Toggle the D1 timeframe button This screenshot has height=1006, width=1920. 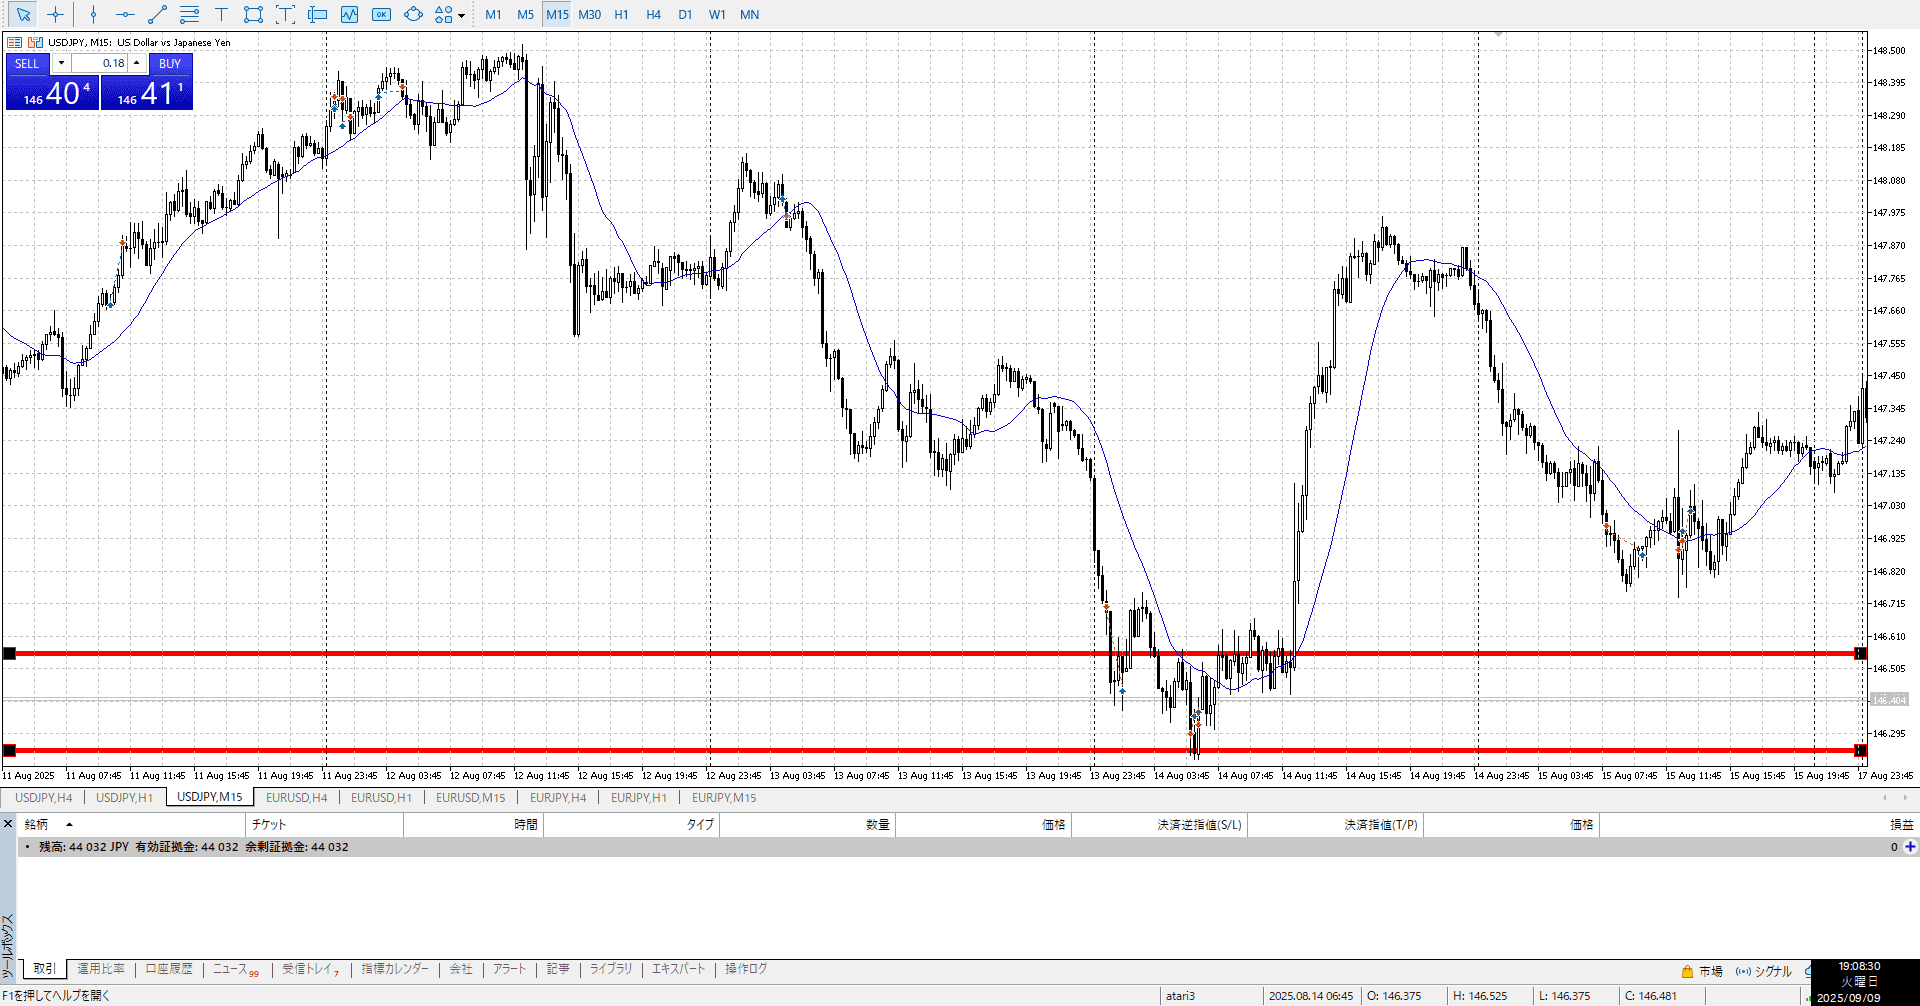685,15
